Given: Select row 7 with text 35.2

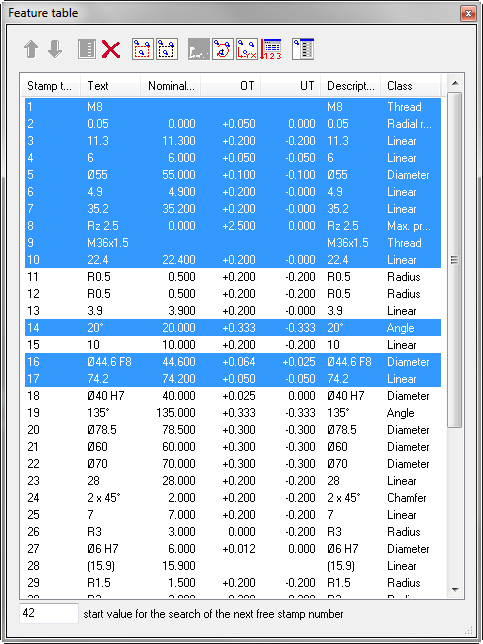Looking at the screenshot, I should (x=233, y=209).
